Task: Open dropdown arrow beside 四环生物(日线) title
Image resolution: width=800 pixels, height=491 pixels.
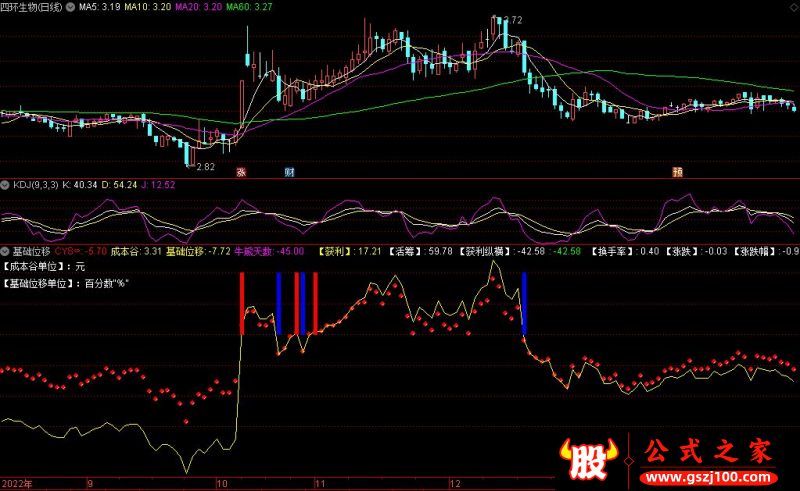Action: (70, 7)
